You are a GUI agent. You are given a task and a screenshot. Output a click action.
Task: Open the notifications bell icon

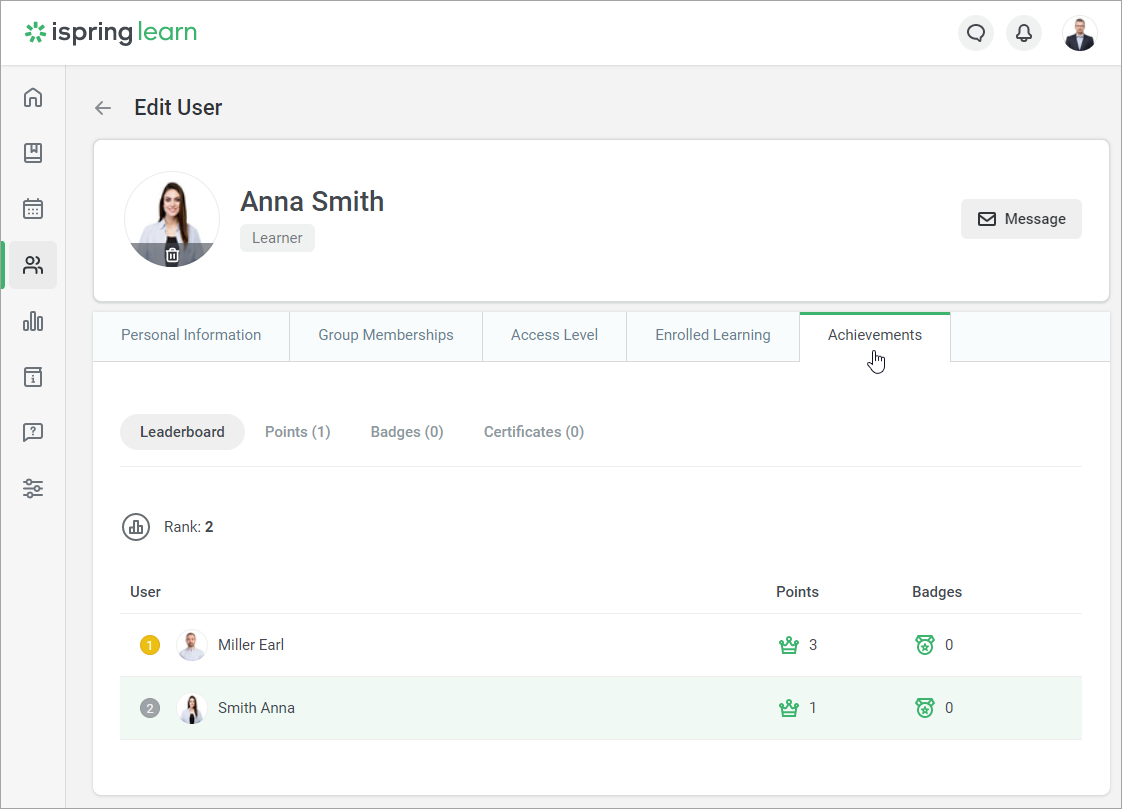[1024, 33]
